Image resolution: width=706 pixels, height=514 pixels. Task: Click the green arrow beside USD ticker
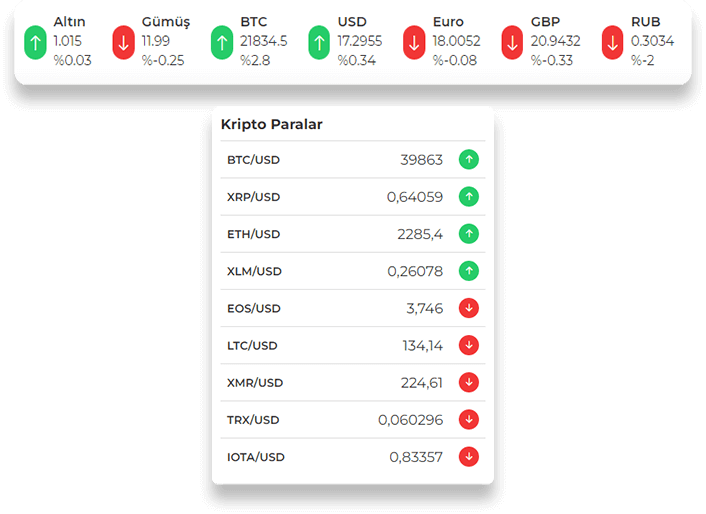pos(319,42)
